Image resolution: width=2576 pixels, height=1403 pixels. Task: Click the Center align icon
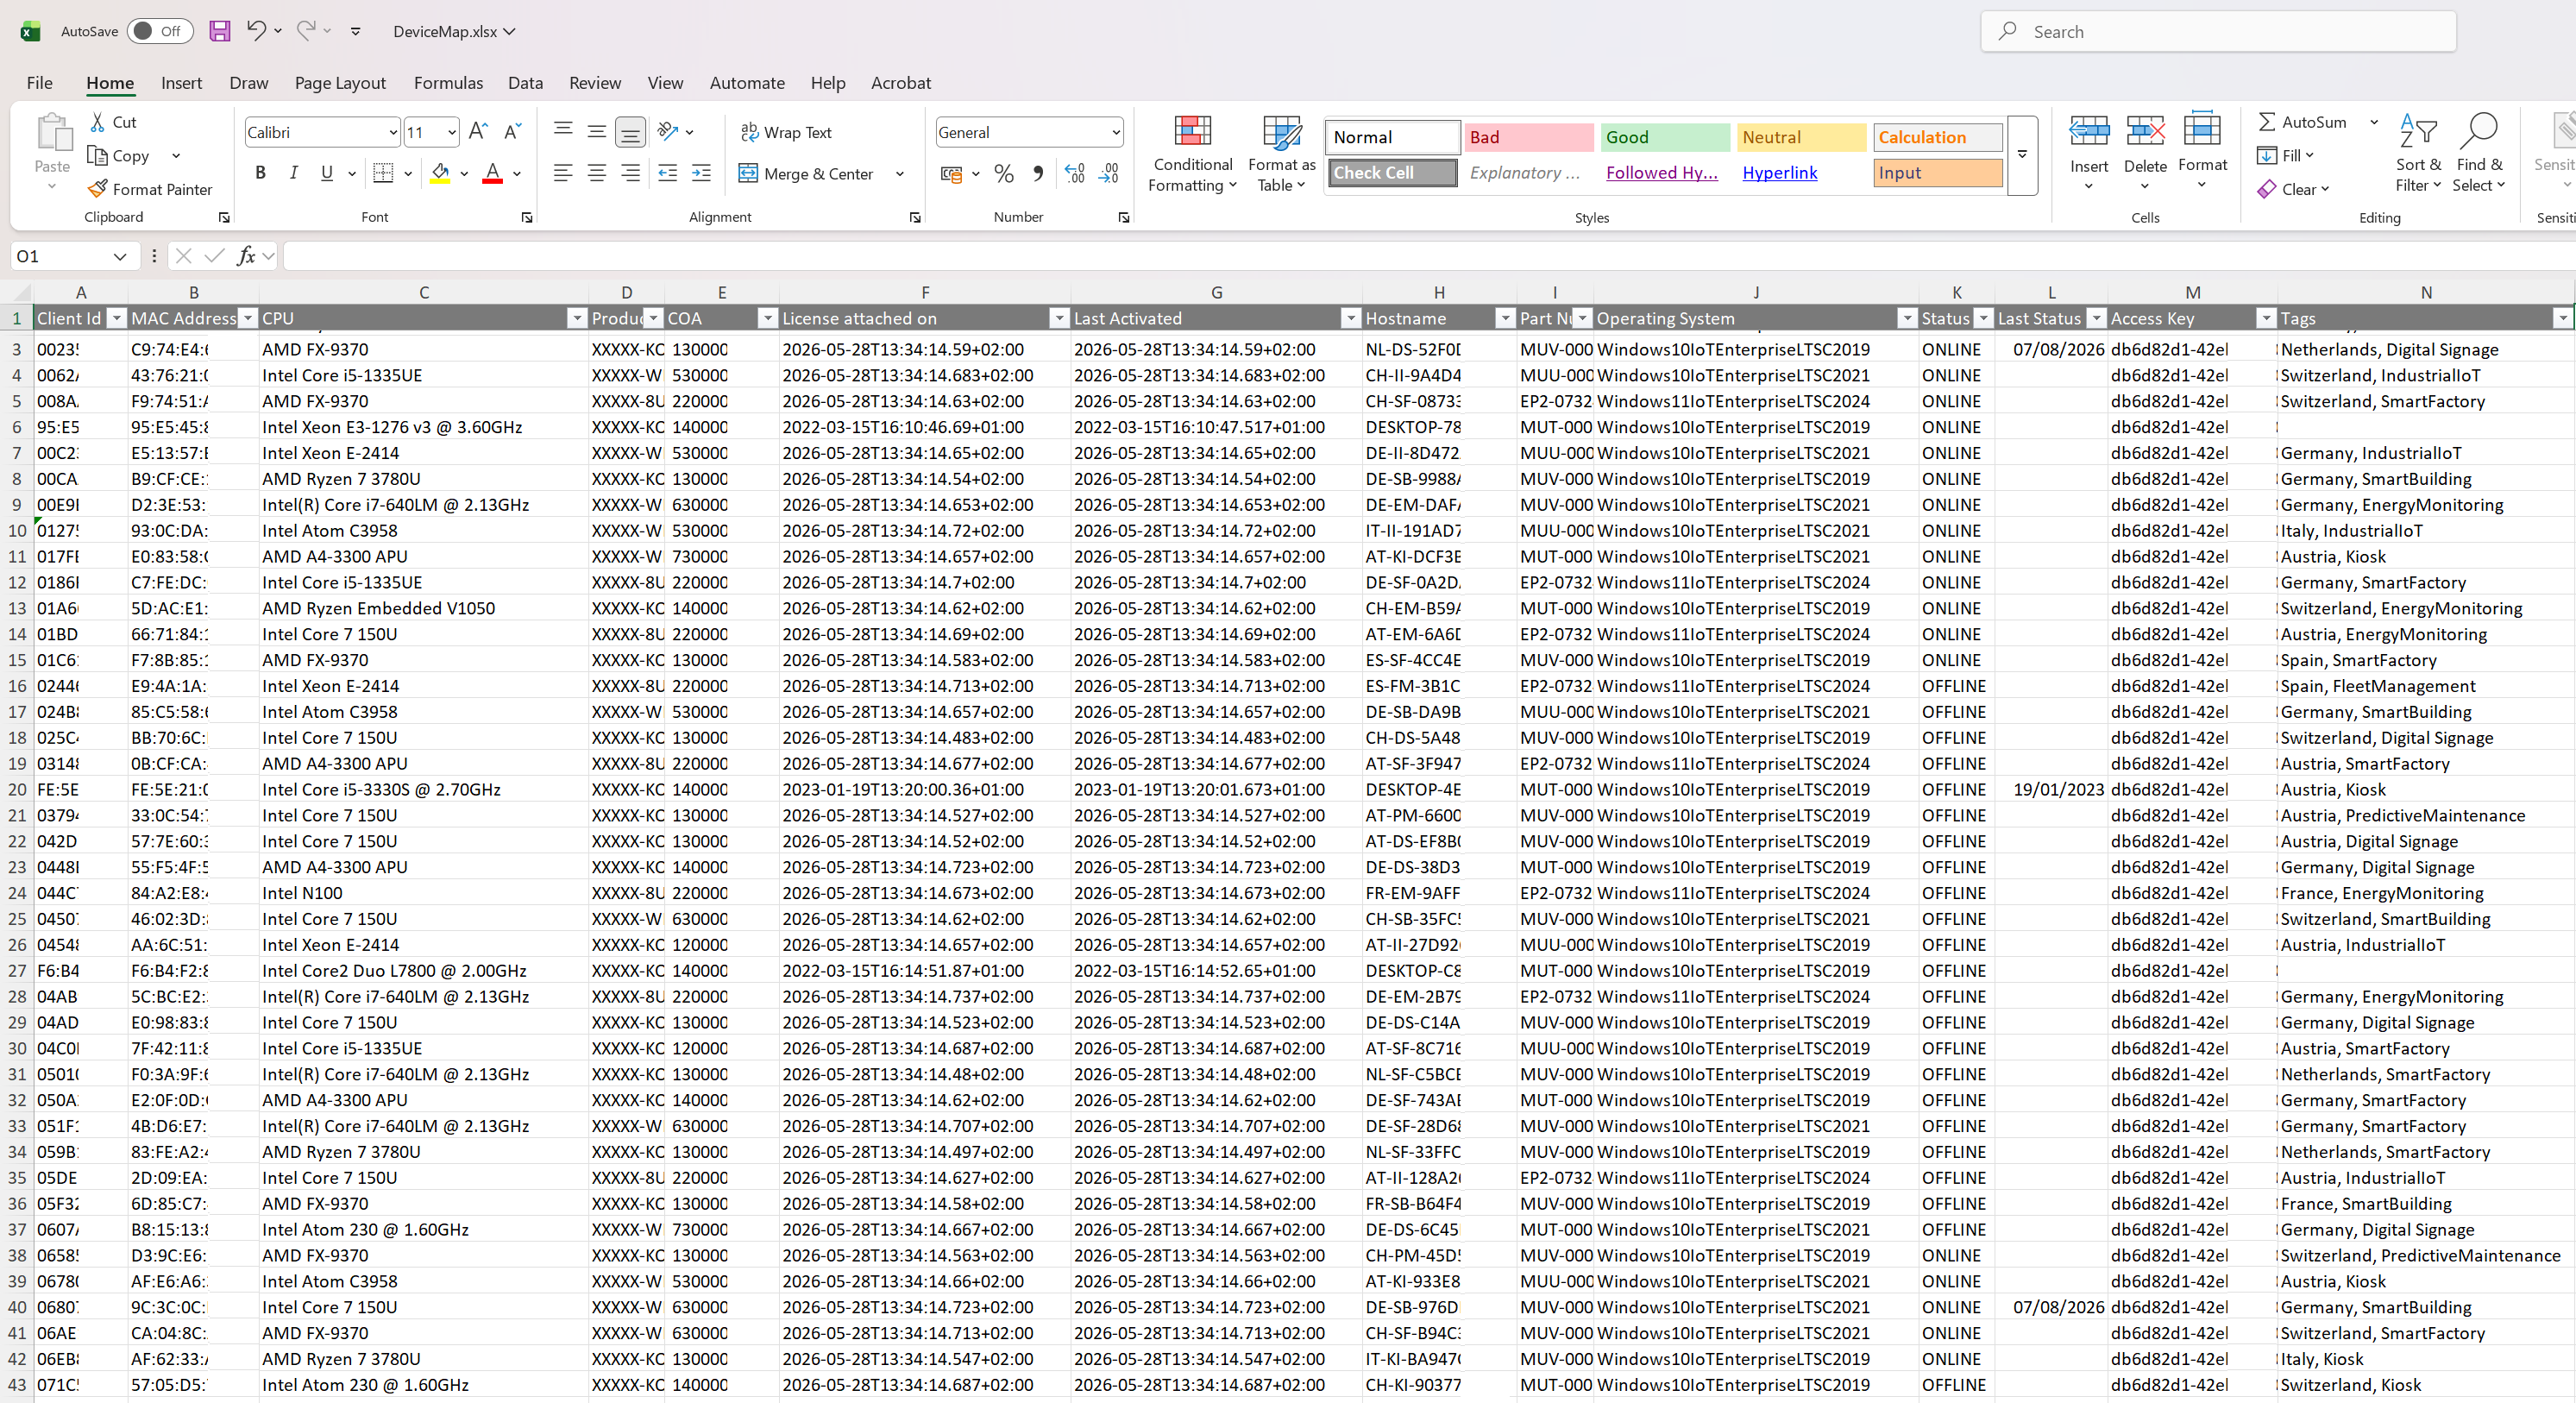[597, 173]
